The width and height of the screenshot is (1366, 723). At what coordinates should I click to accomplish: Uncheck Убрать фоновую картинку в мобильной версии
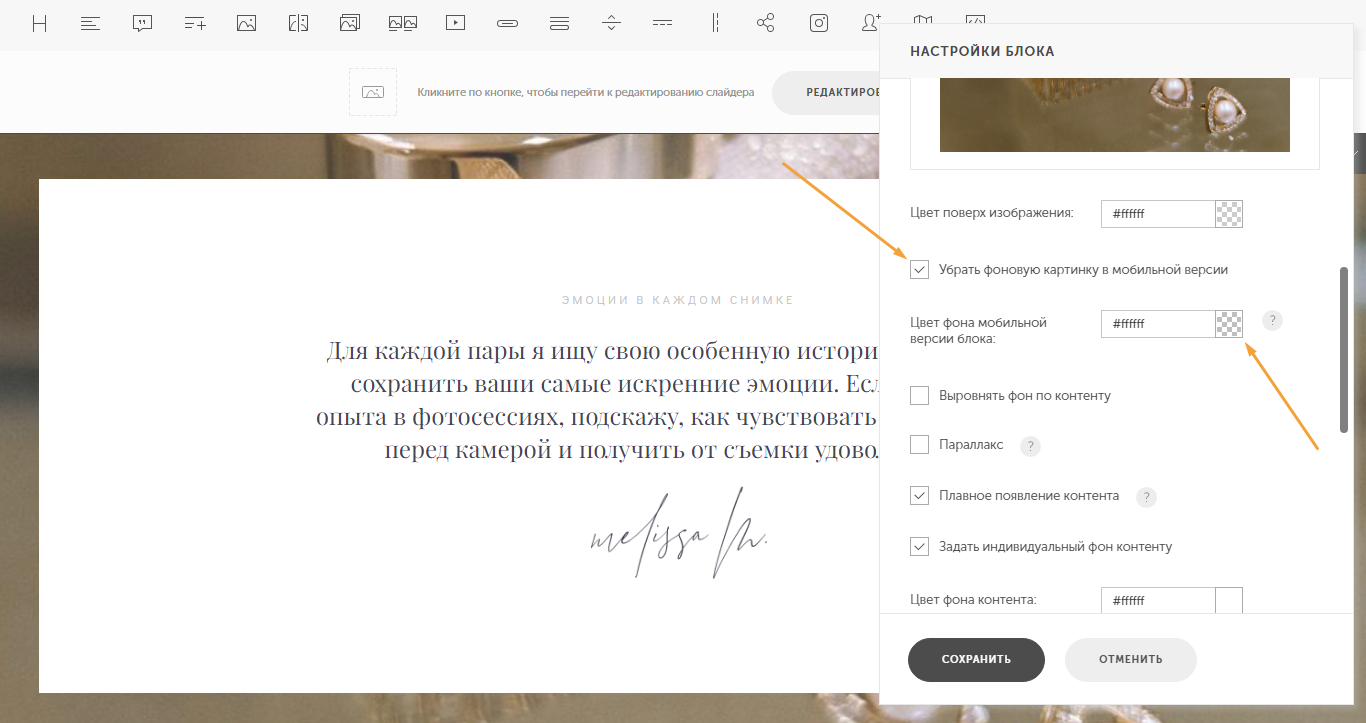920,269
